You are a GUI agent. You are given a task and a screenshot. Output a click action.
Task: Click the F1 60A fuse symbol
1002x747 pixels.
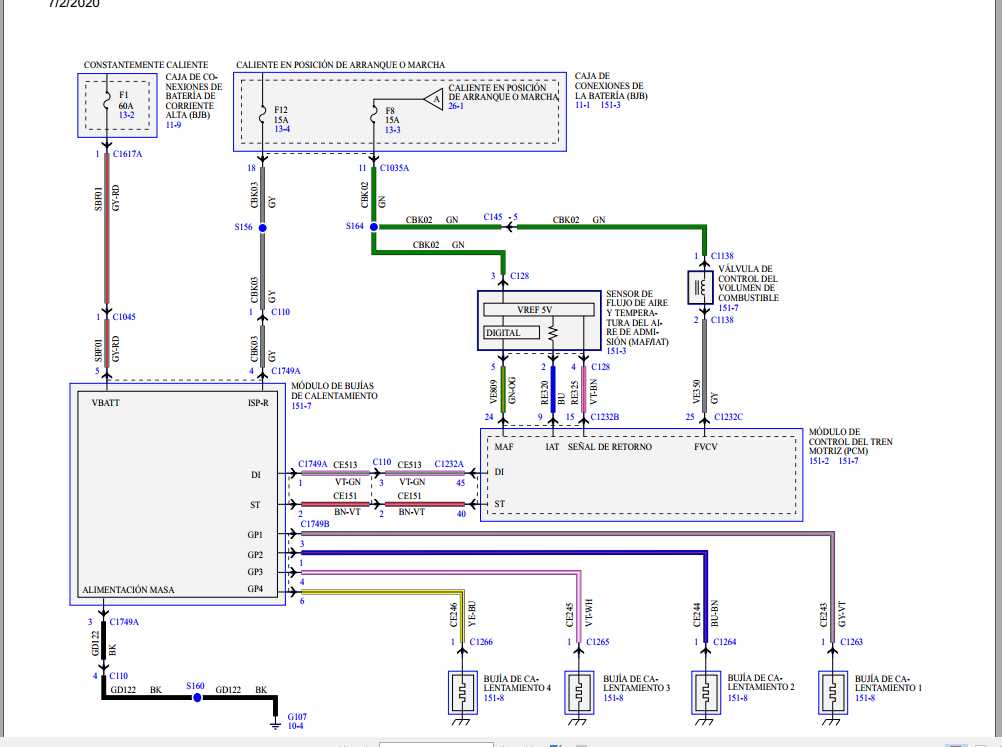[107, 100]
